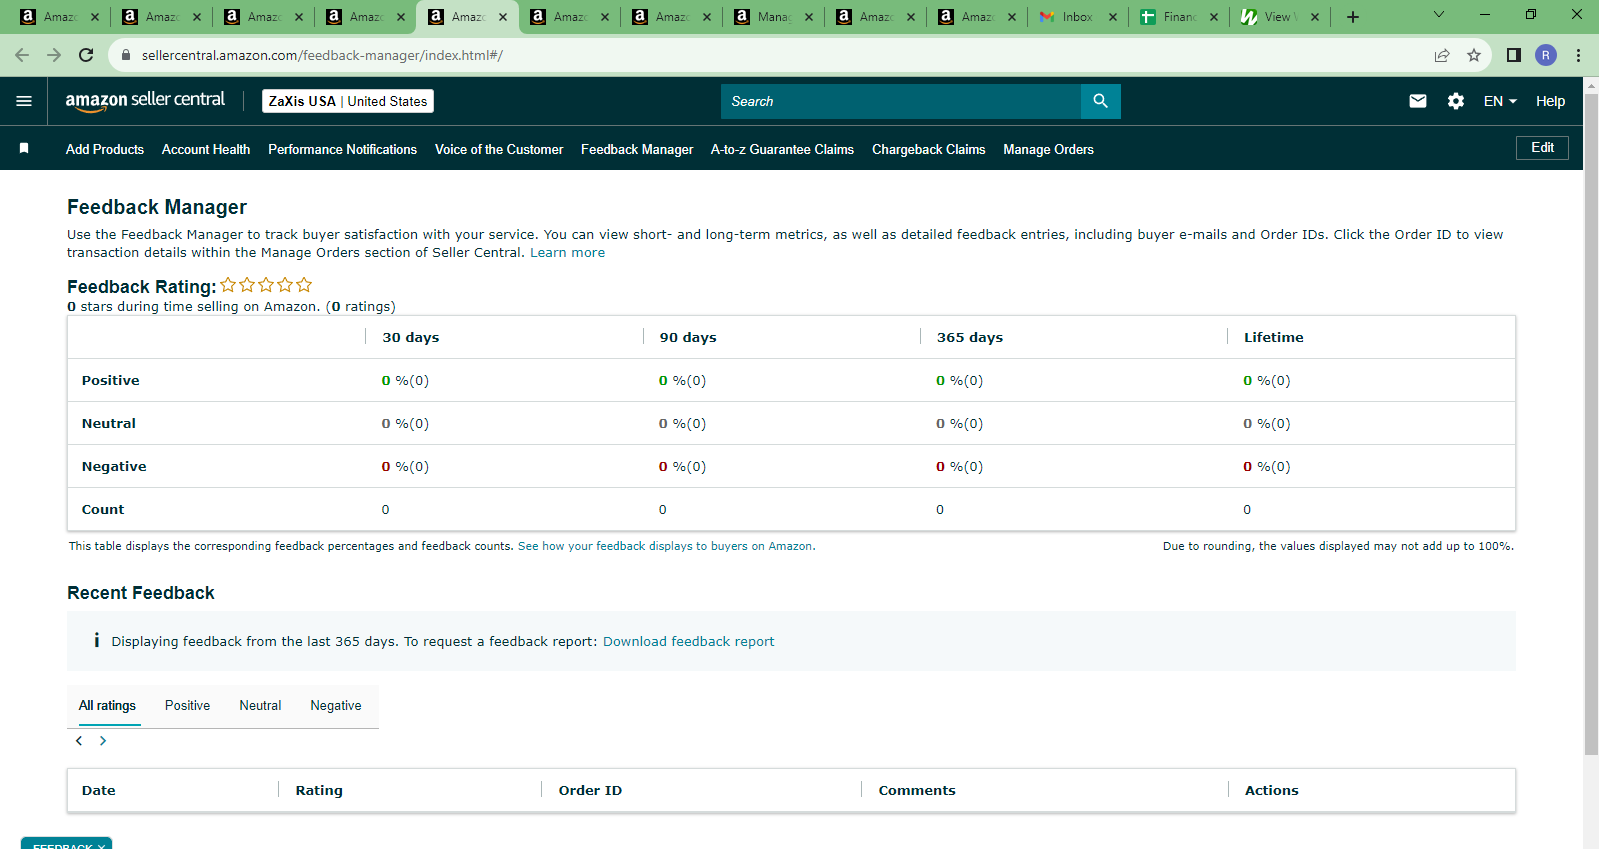Image resolution: width=1599 pixels, height=849 pixels.
Task: Follow the Learn more link
Action: click(x=567, y=253)
